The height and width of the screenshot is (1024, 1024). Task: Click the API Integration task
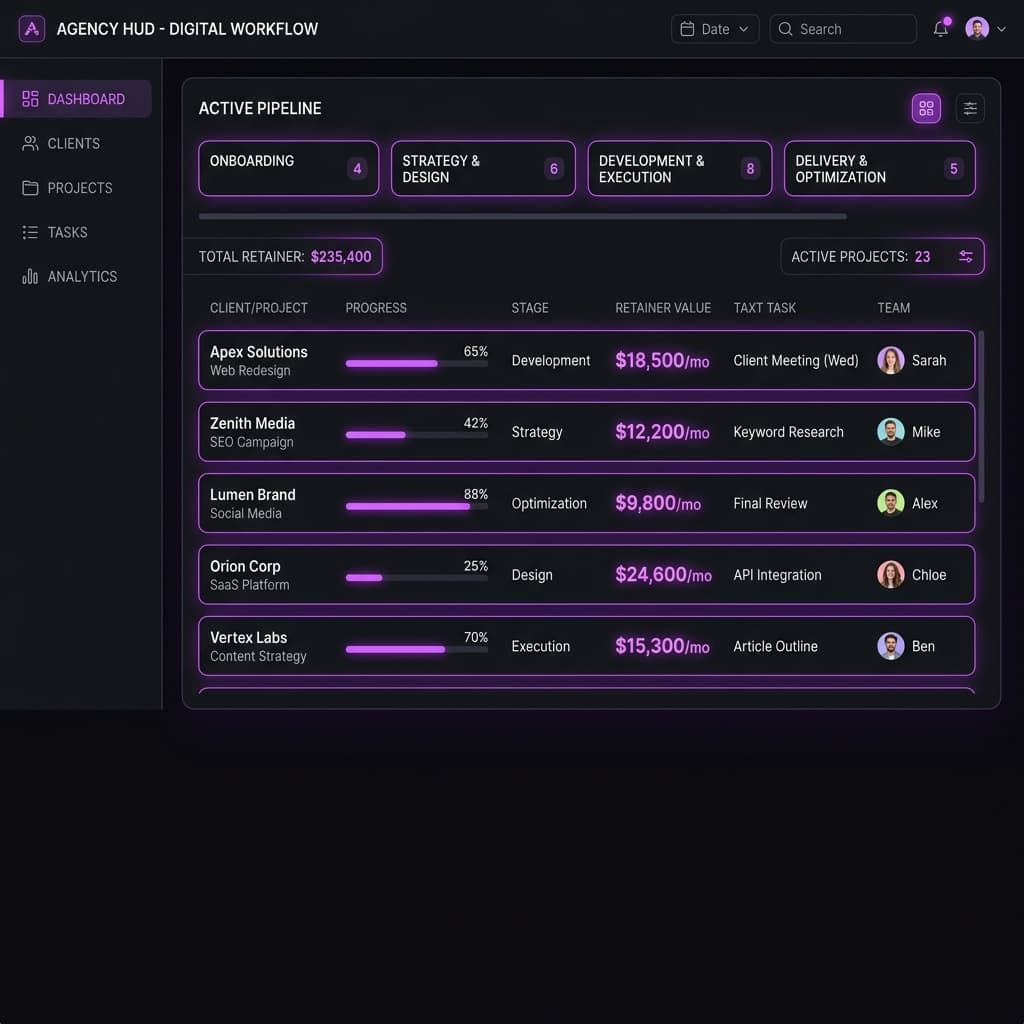[x=777, y=575]
